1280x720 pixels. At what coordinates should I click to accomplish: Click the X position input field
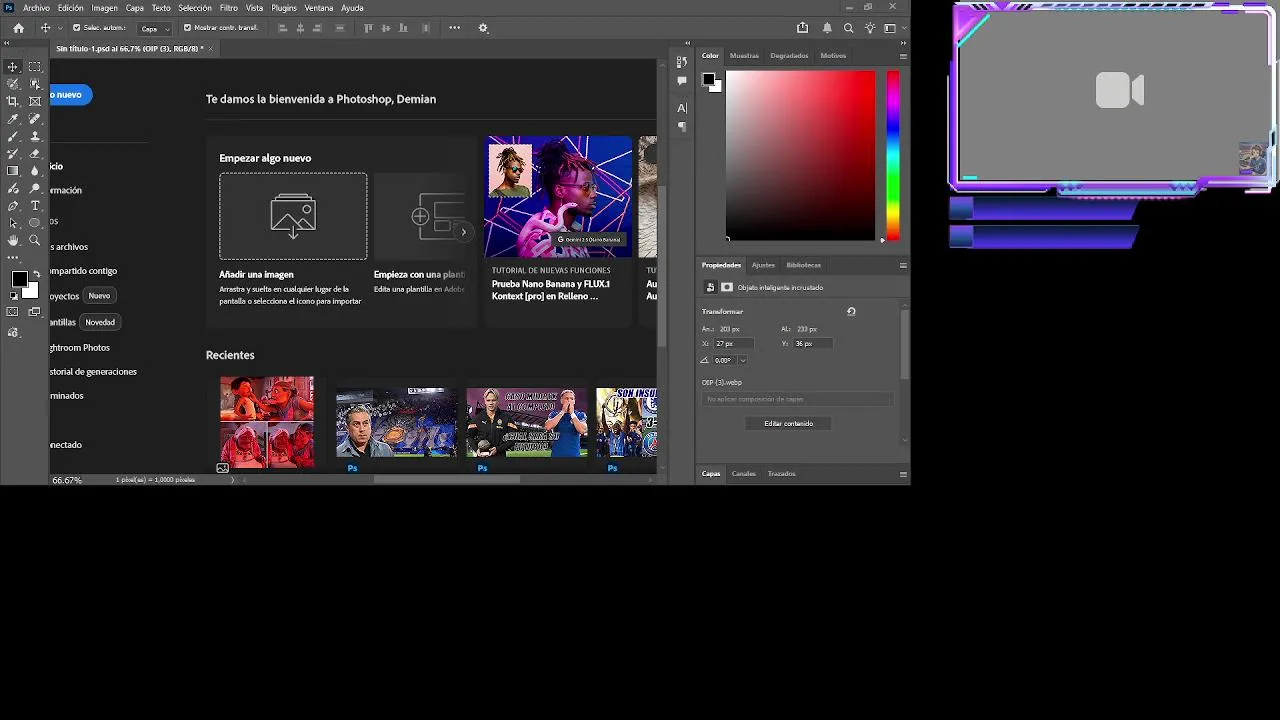pyautogui.click(x=732, y=343)
